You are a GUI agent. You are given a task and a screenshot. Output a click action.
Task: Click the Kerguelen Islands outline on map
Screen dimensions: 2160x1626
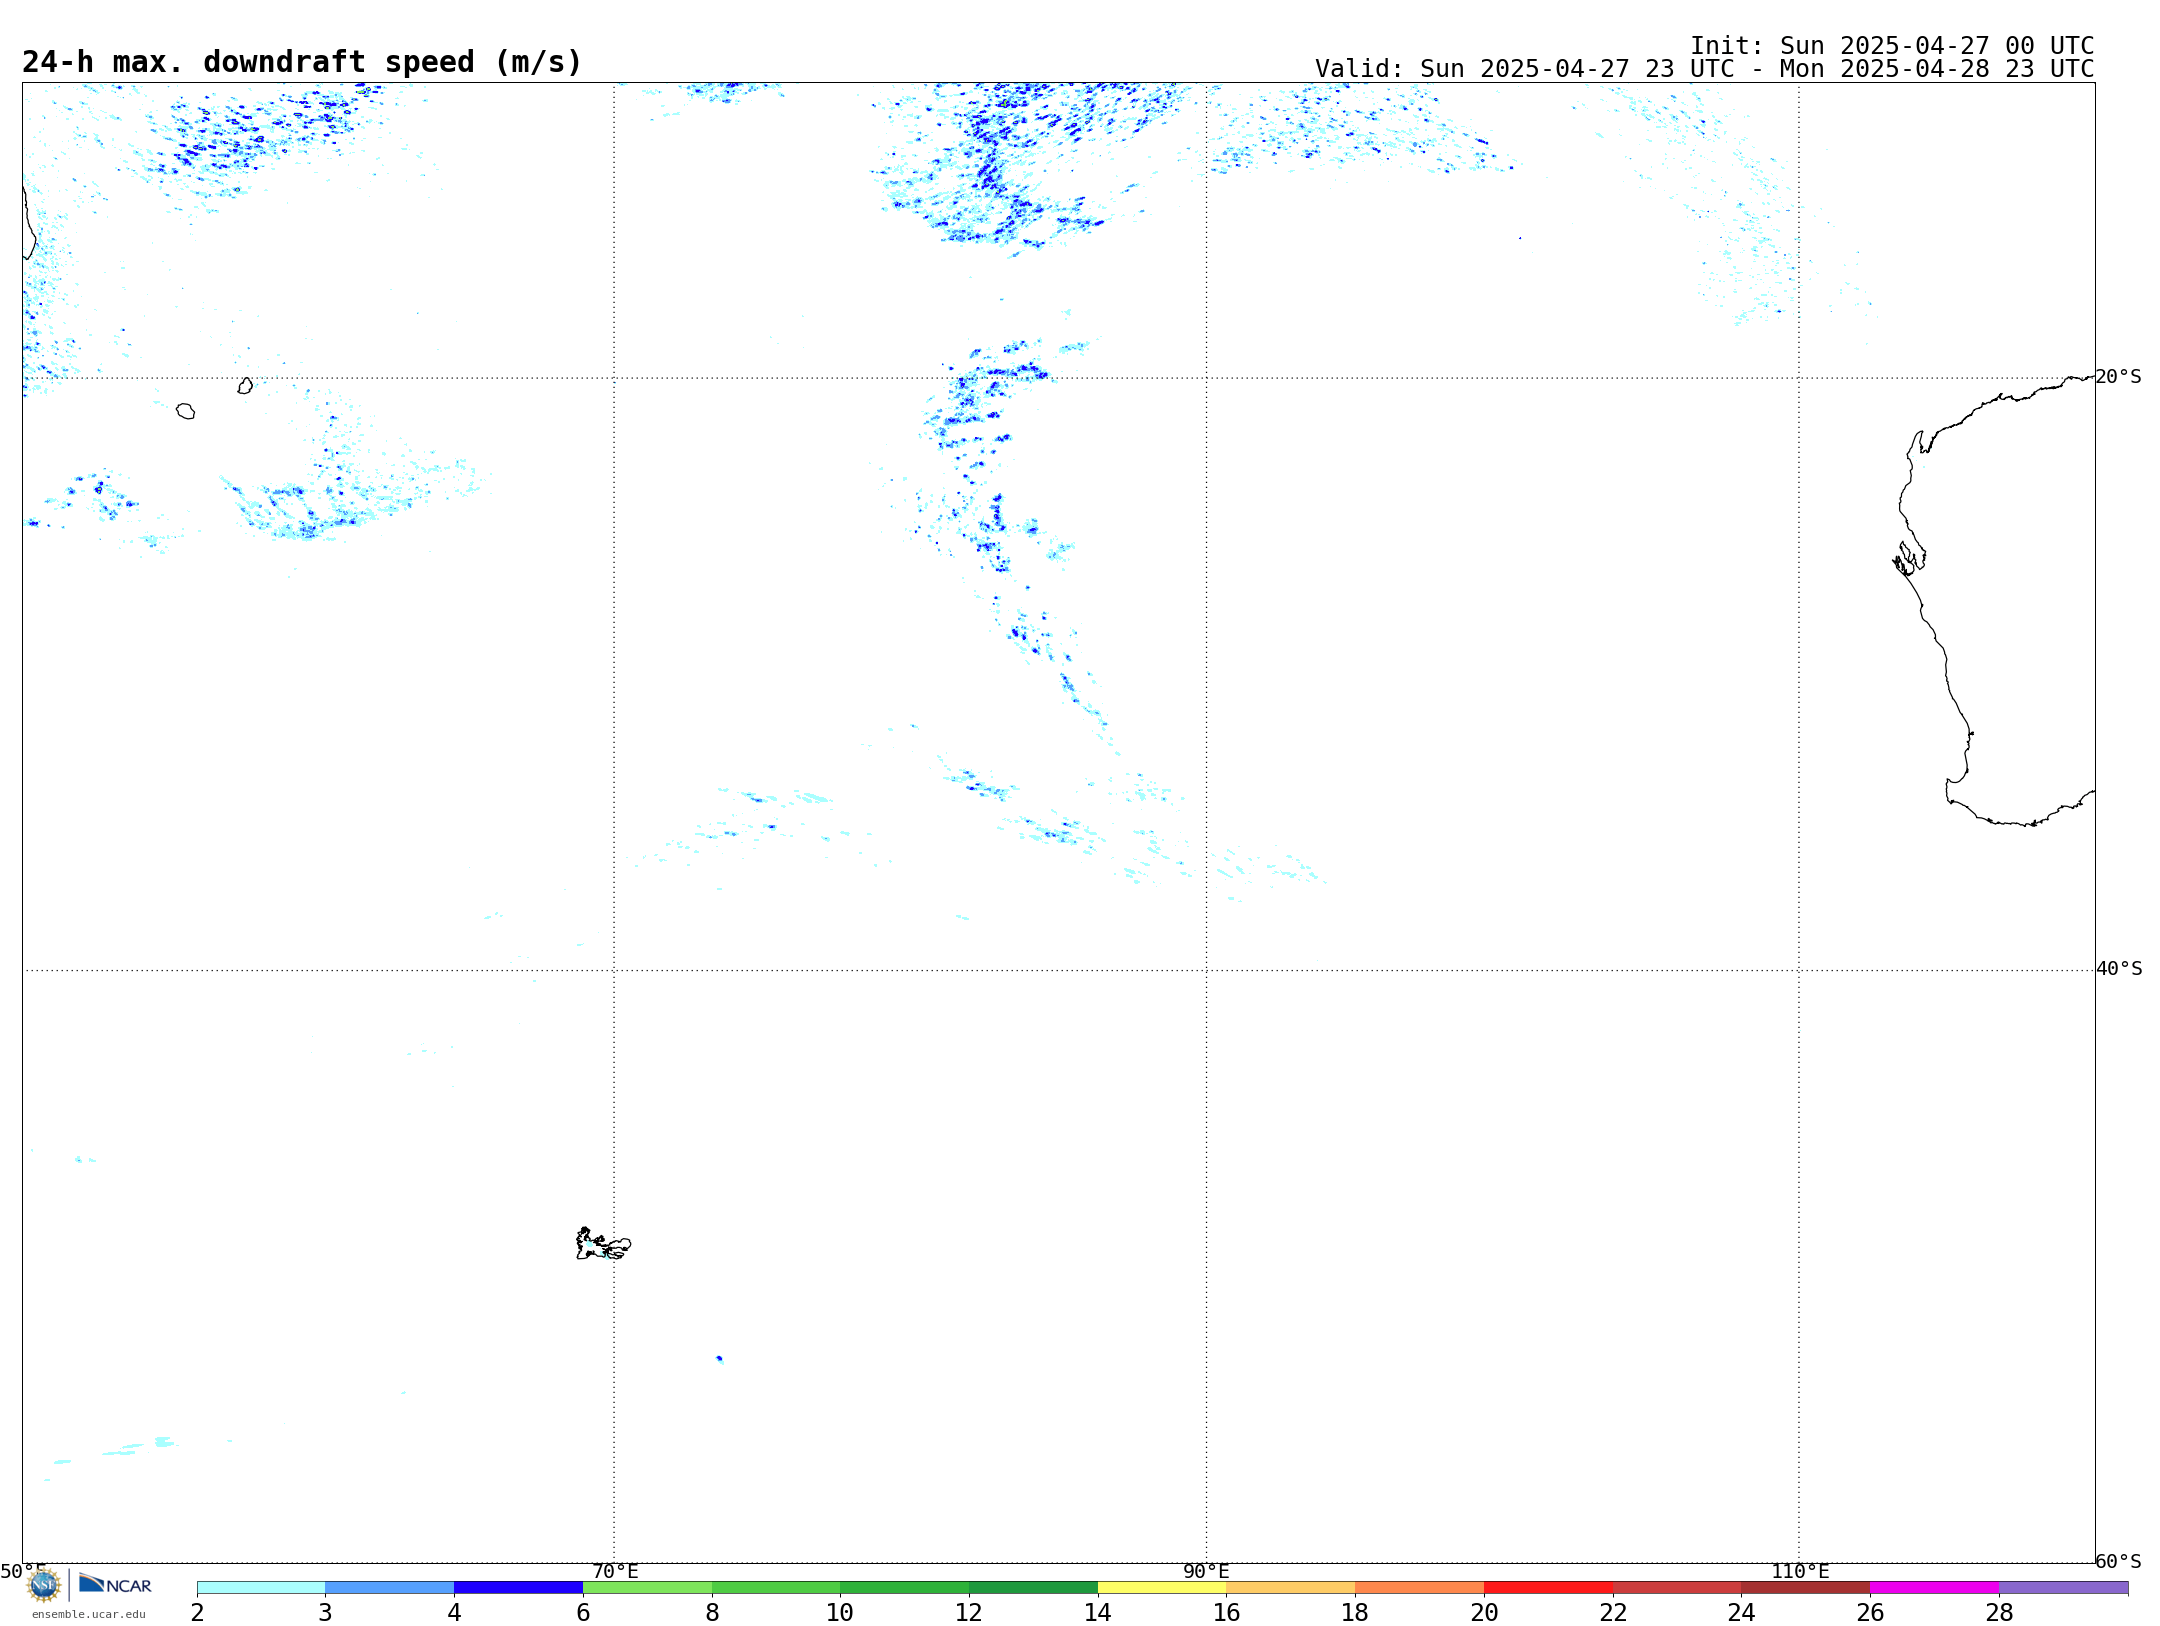click(x=603, y=1244)
